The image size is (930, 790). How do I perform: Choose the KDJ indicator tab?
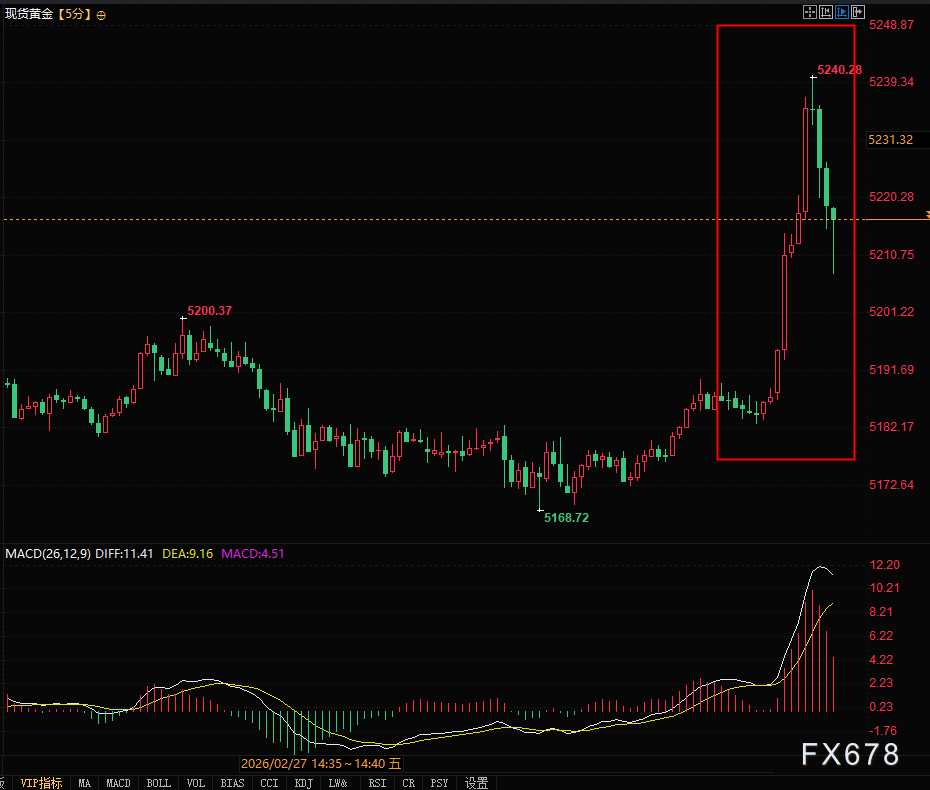(x=302, y=782)
